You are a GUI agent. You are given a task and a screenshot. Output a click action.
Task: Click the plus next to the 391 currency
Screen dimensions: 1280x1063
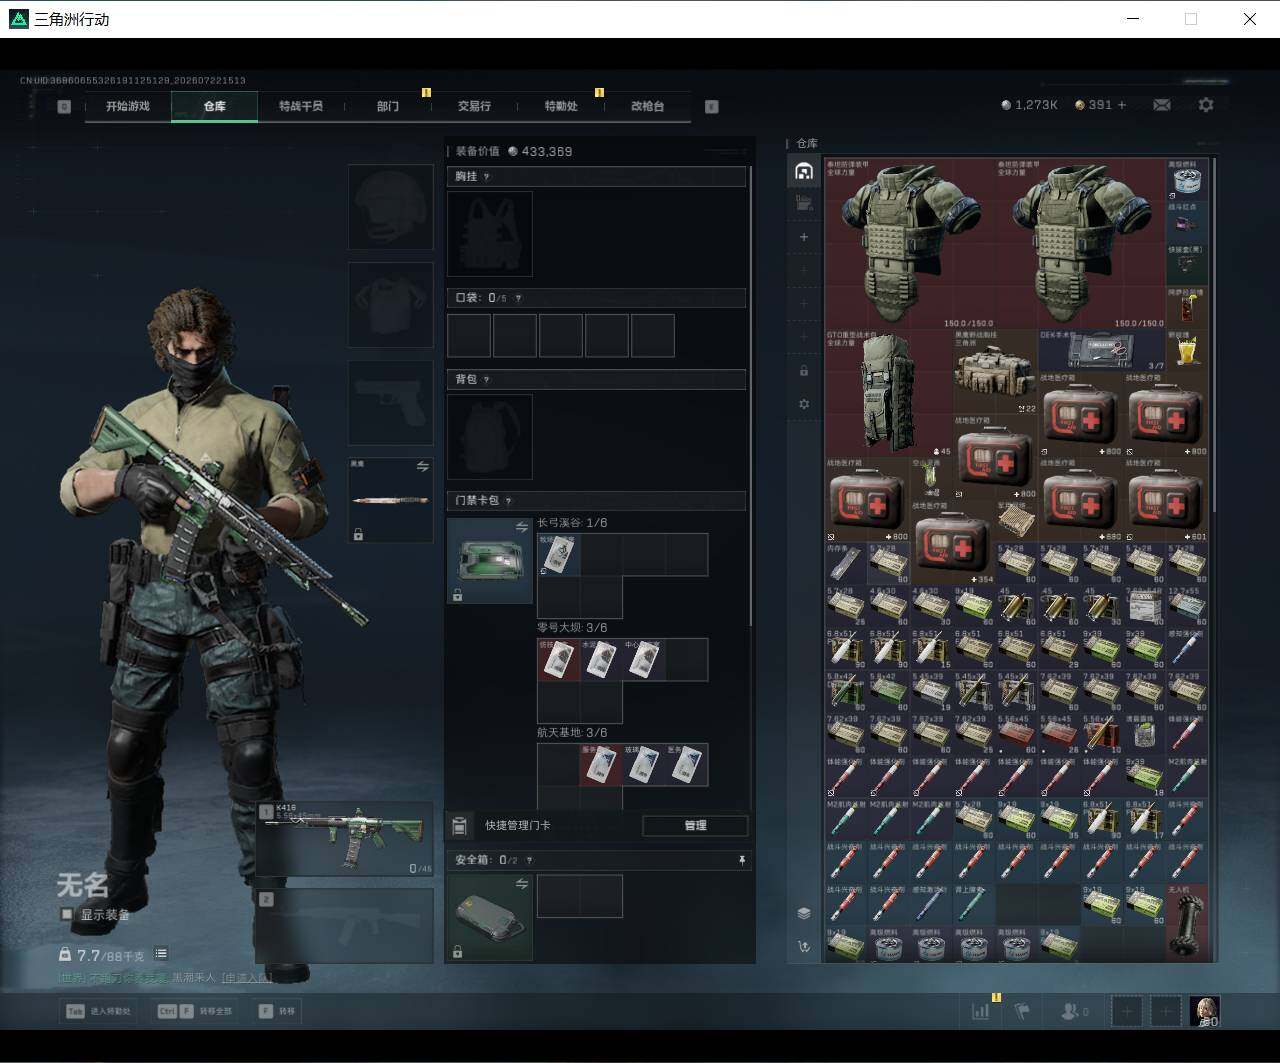1121,105
